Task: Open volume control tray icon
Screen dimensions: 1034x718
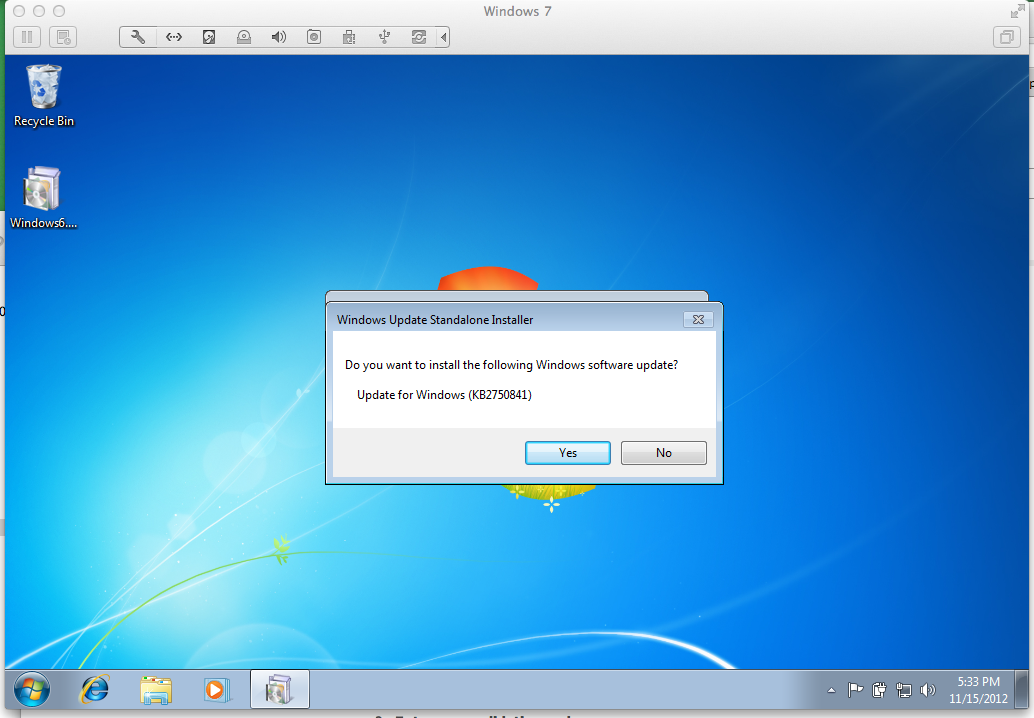Action: click(x=928, y=690)
